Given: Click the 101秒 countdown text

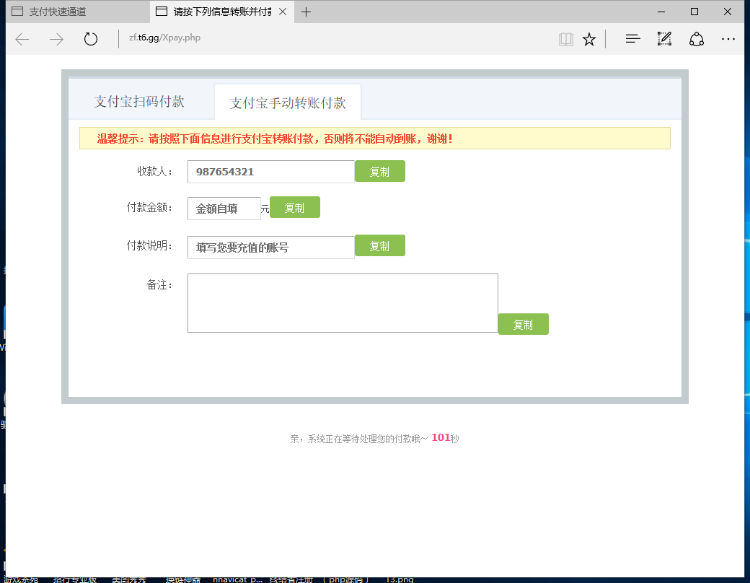Looking at the screenshot, I should click(445, 438).
